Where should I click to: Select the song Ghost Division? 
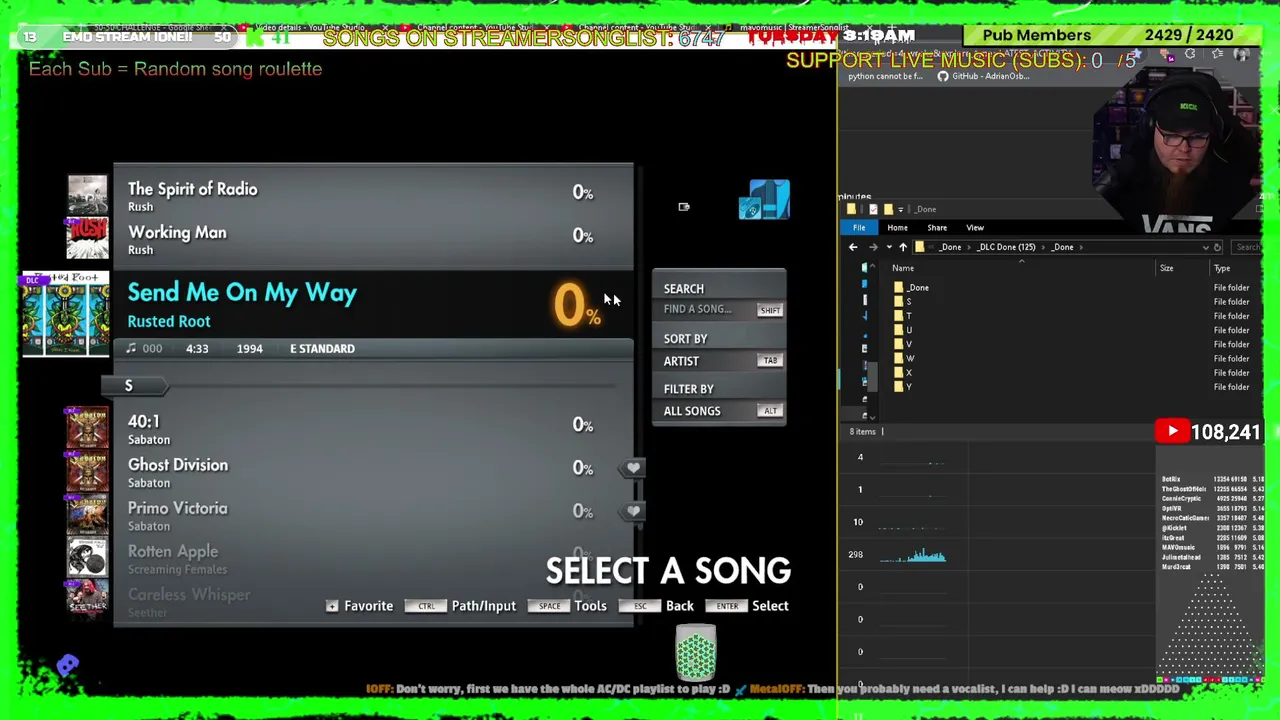(x=373, y=471)
